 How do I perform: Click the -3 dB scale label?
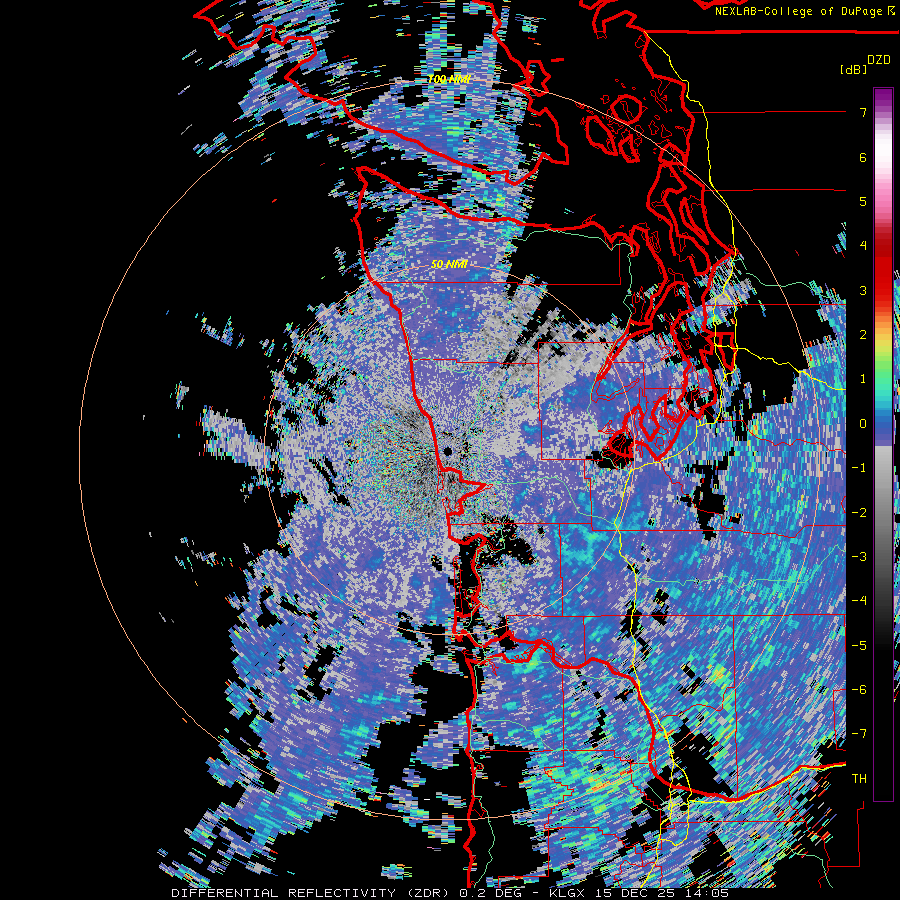(x=859, y=556)
